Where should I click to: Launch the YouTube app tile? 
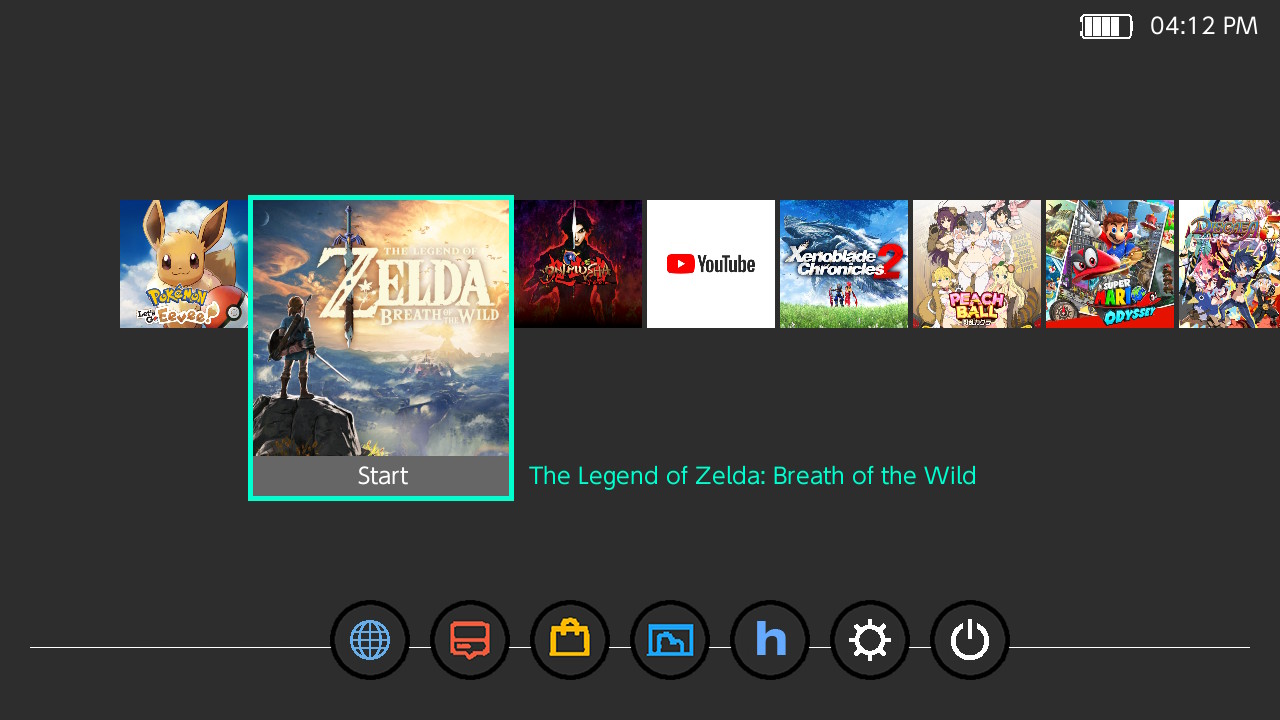coord(711,264)
